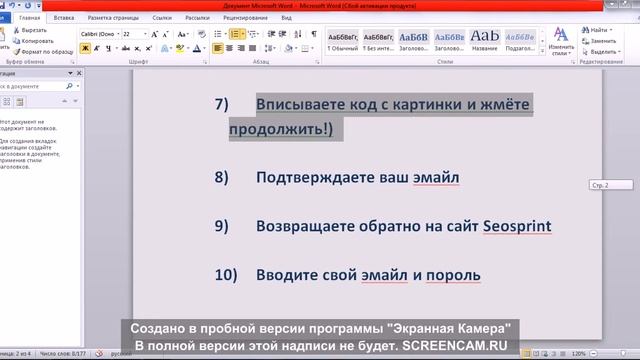This screenshot has width=640, height=360.
Task: Increase font size with grow font icon
Action: point(155,34)
